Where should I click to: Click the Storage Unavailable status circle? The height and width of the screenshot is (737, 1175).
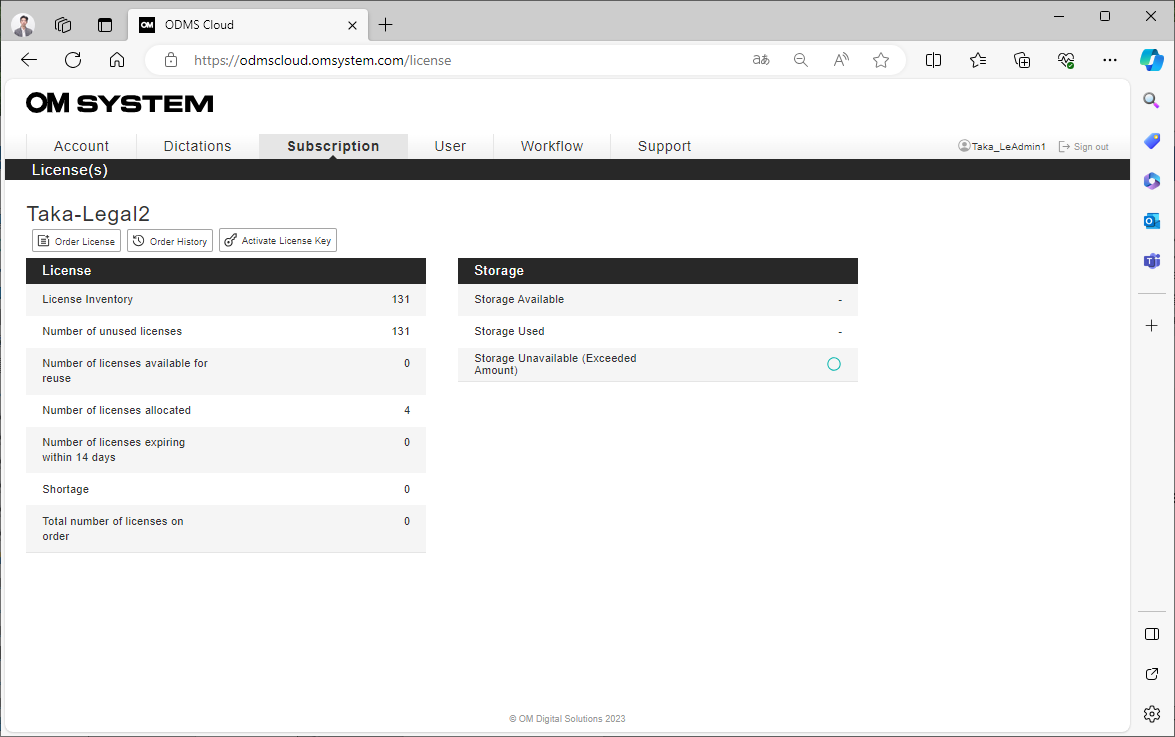point(834,364)
